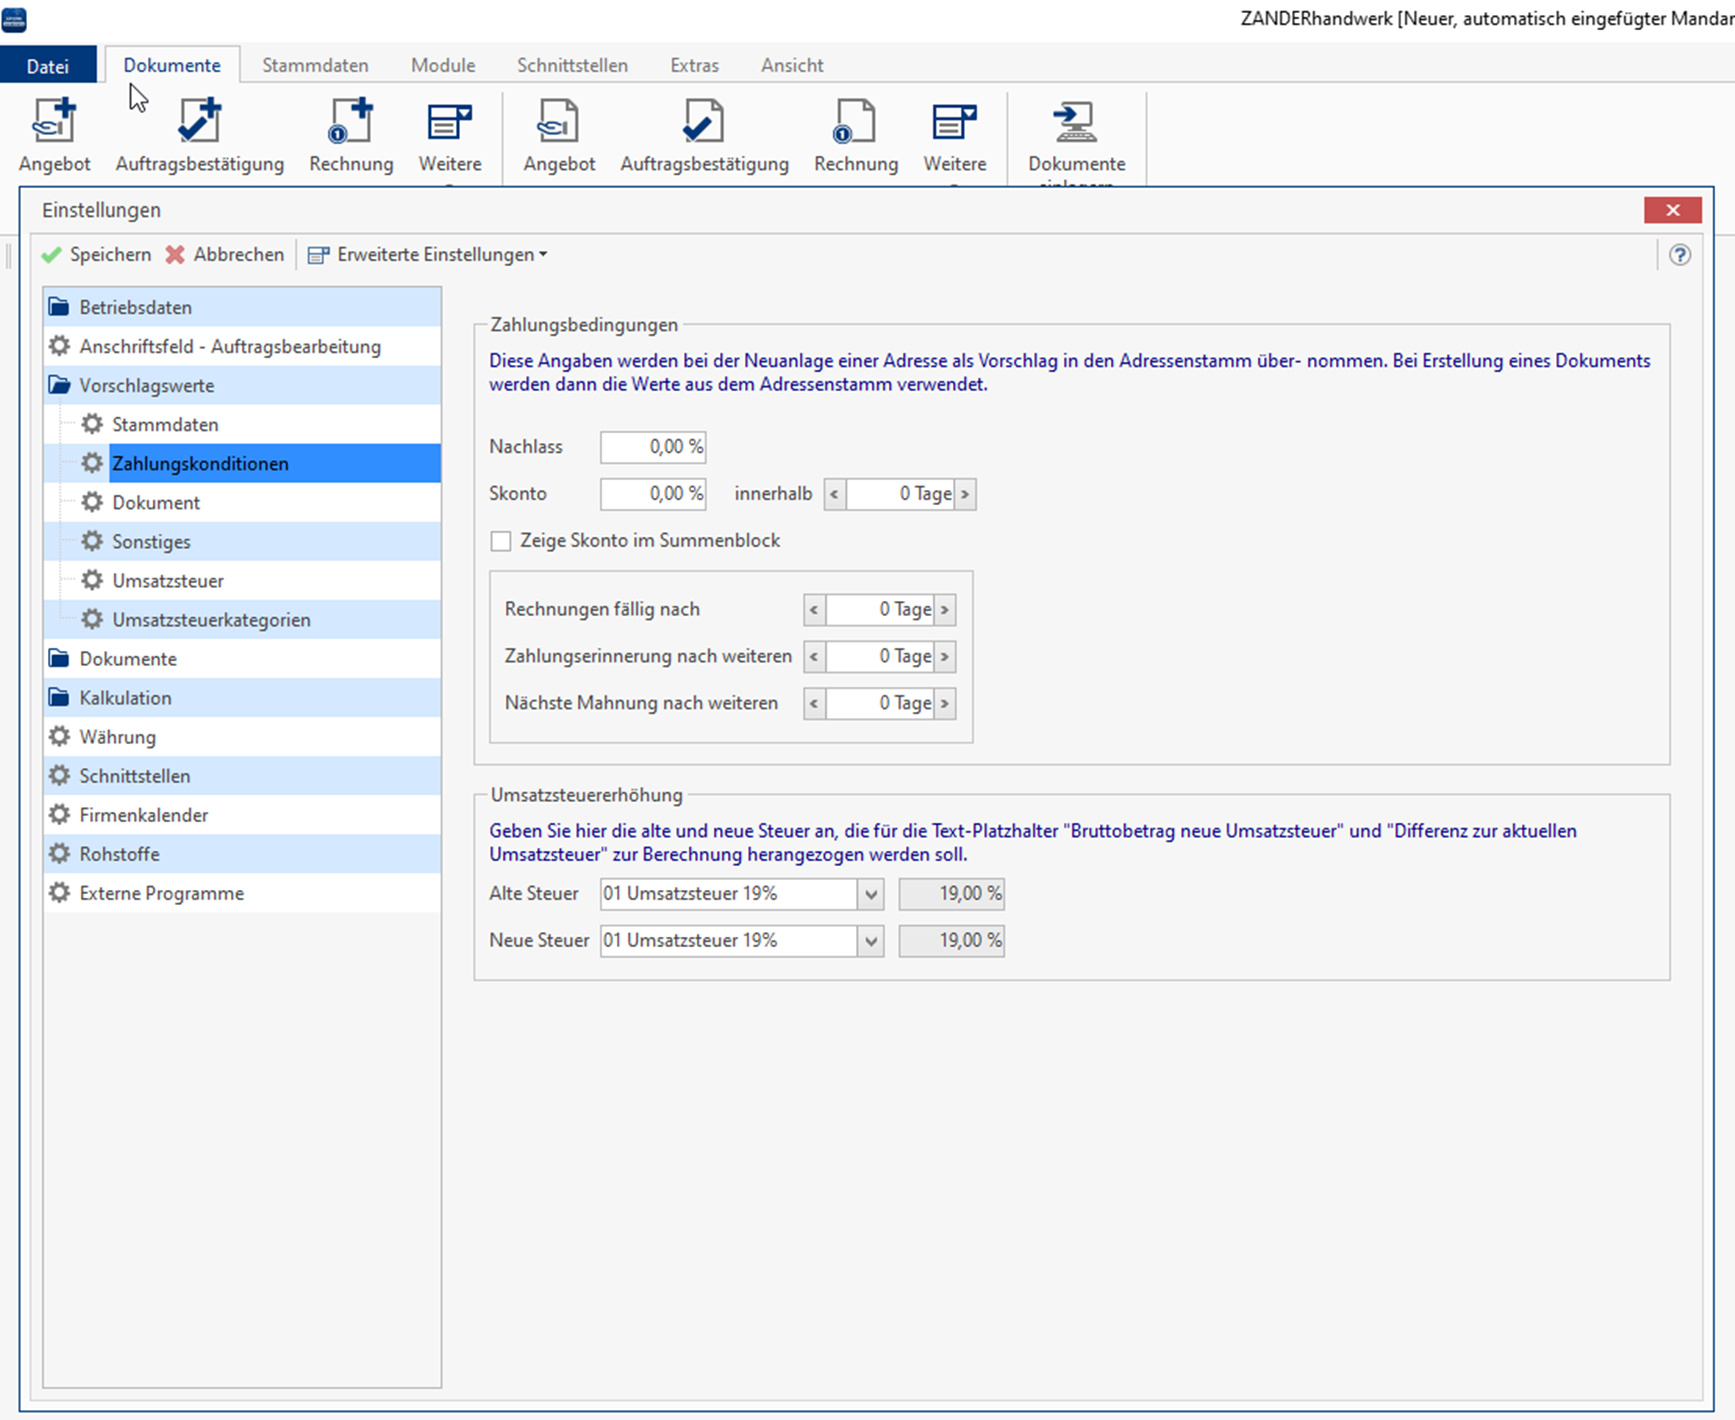This screenshot has width=1735, height=1420.
Task: Click into the Nachlass percentage field
Action: click(x=653, y=447)
